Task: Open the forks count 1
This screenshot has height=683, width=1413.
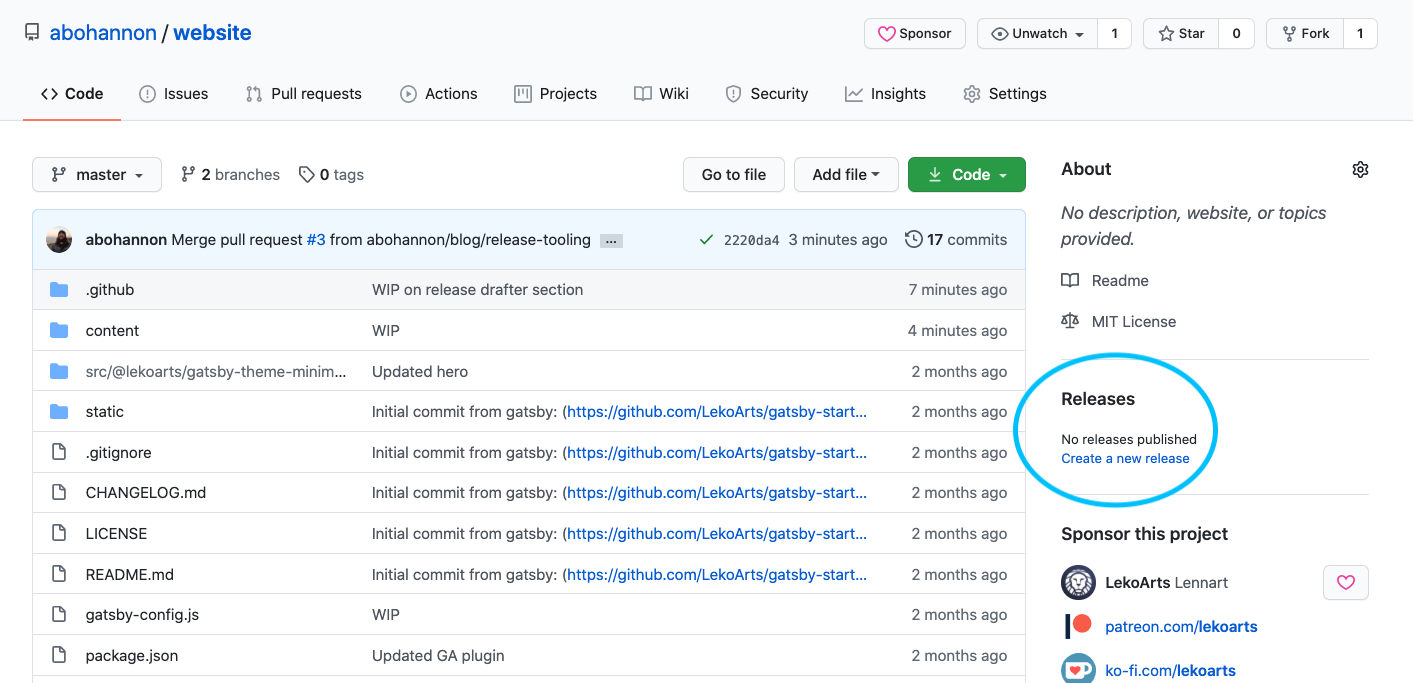Action: 1360,33
